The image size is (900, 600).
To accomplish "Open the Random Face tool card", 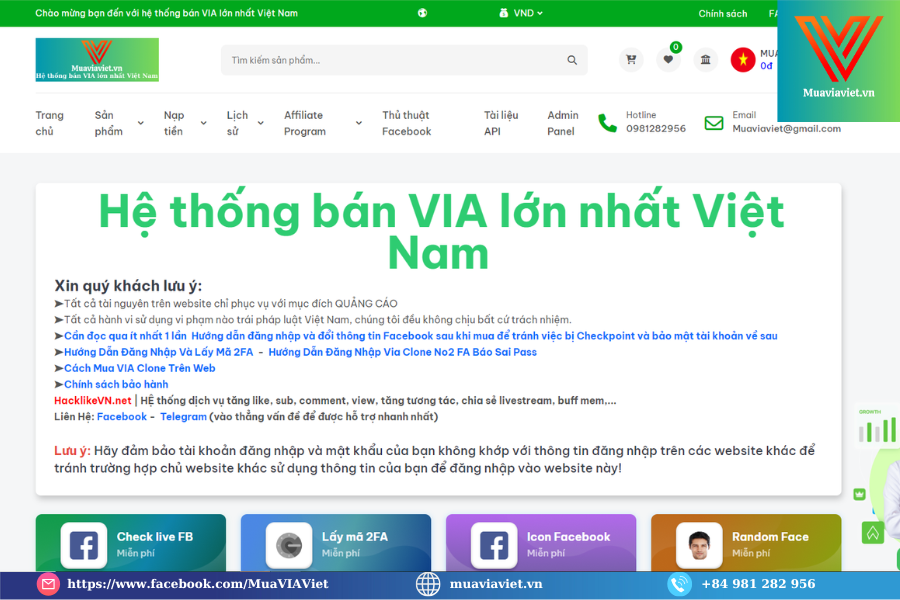I will [x=746, y=543].
